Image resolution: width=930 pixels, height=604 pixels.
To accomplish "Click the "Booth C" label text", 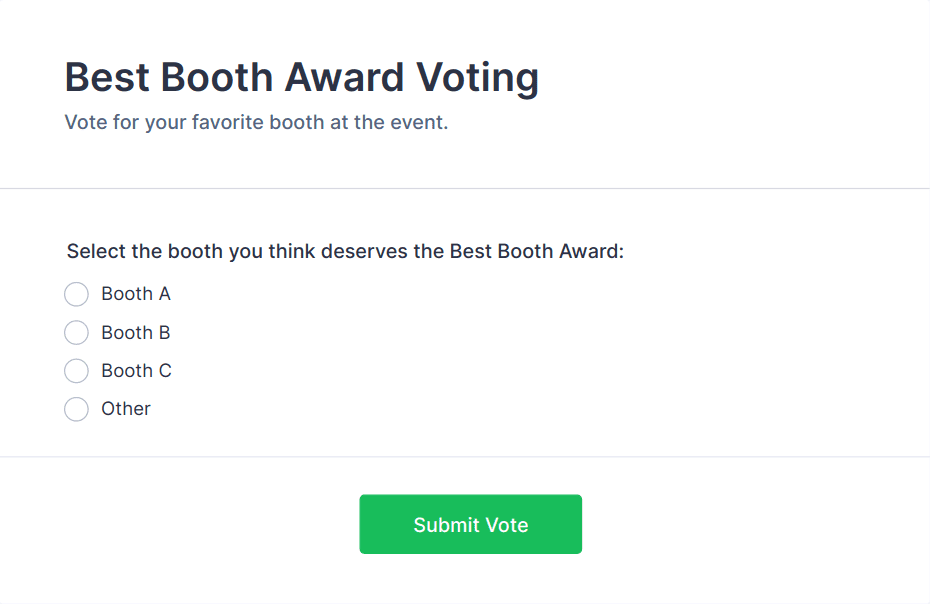I will click(x=136, y=371).
